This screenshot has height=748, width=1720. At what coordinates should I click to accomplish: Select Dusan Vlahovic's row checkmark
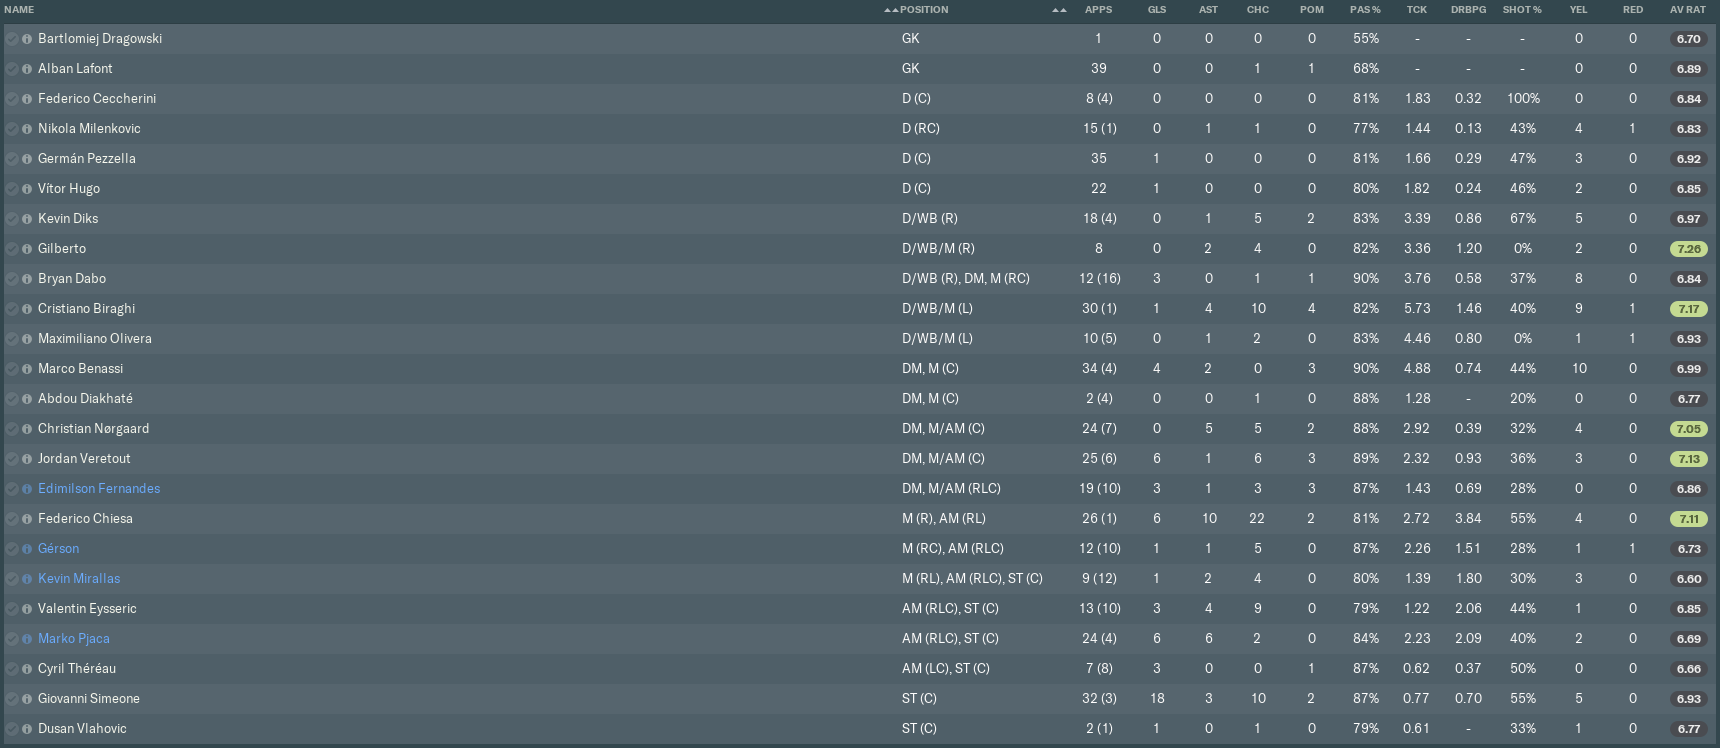coord(12,729)
